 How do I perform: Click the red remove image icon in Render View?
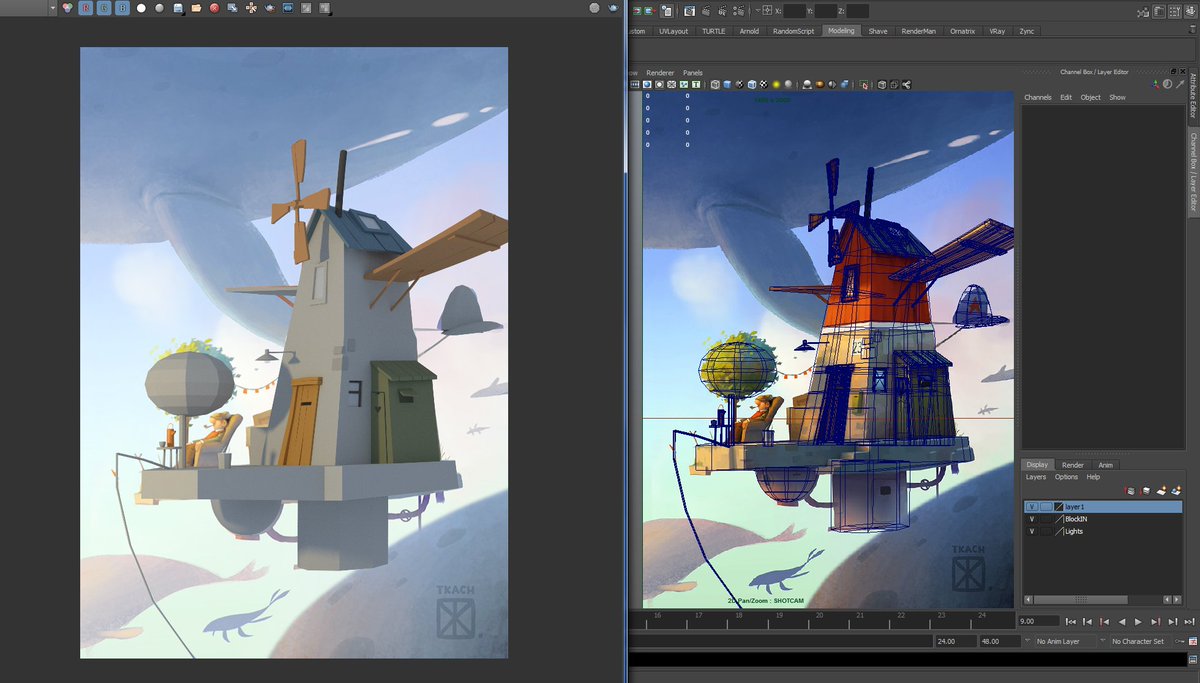click(214, 8)
